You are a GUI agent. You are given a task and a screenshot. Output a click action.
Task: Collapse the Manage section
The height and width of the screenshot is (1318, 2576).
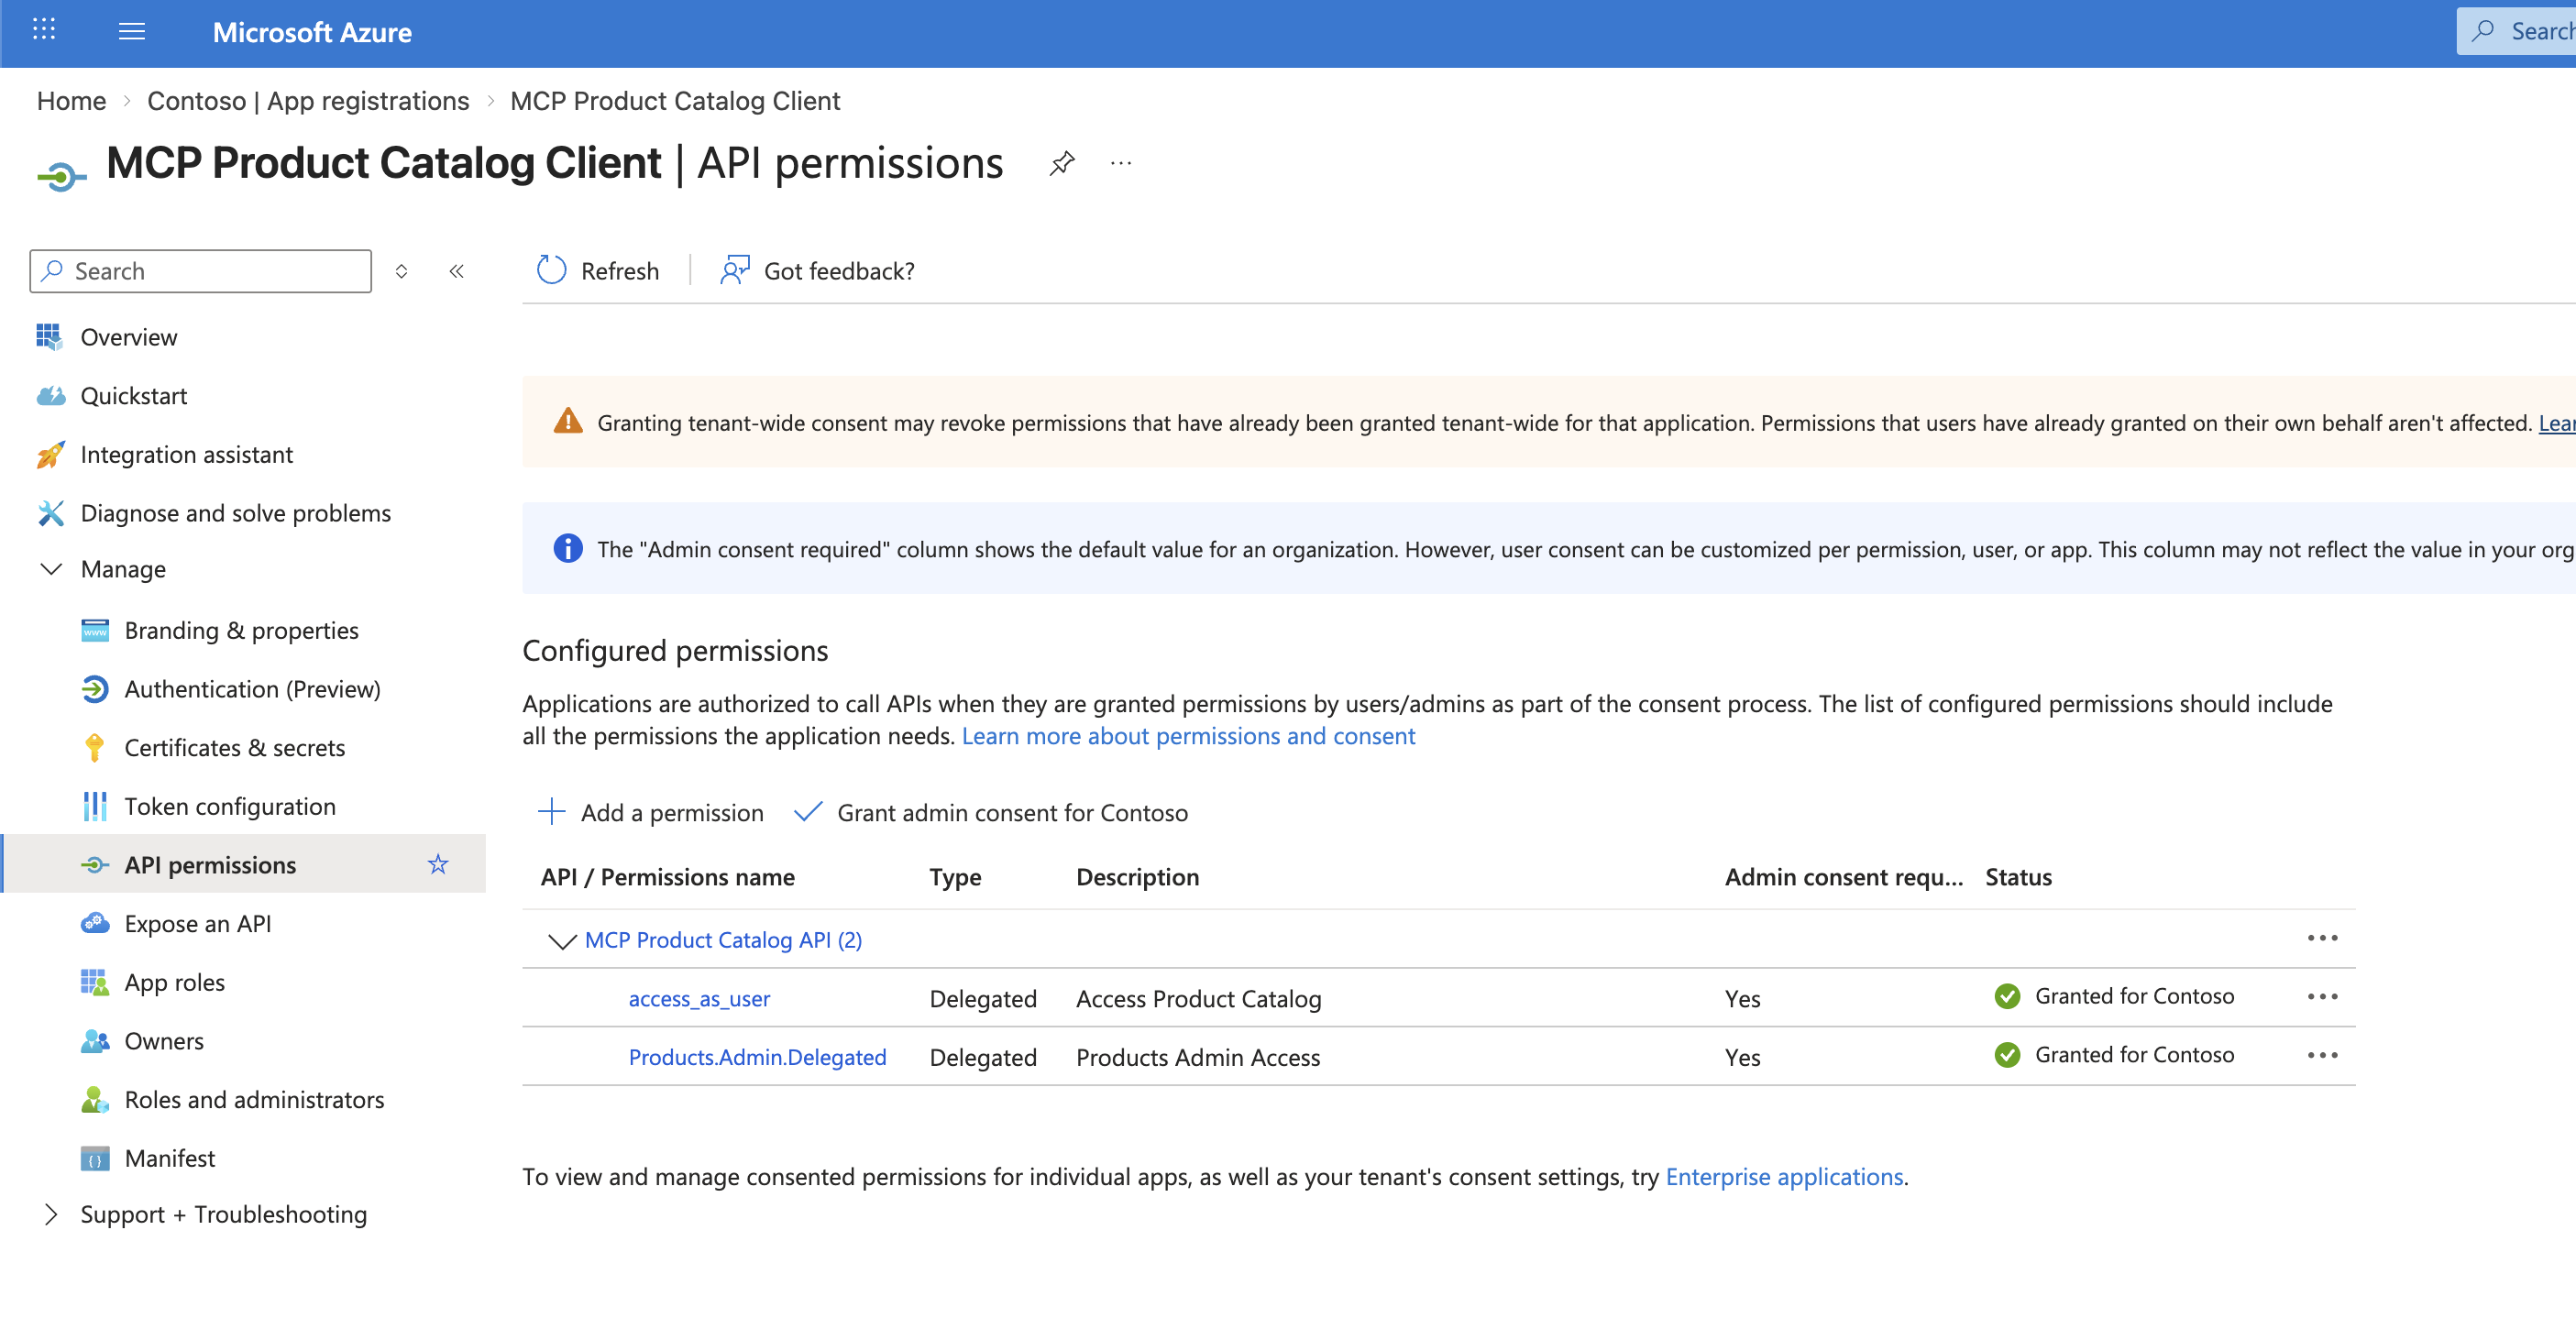click(x=51, y=569)
